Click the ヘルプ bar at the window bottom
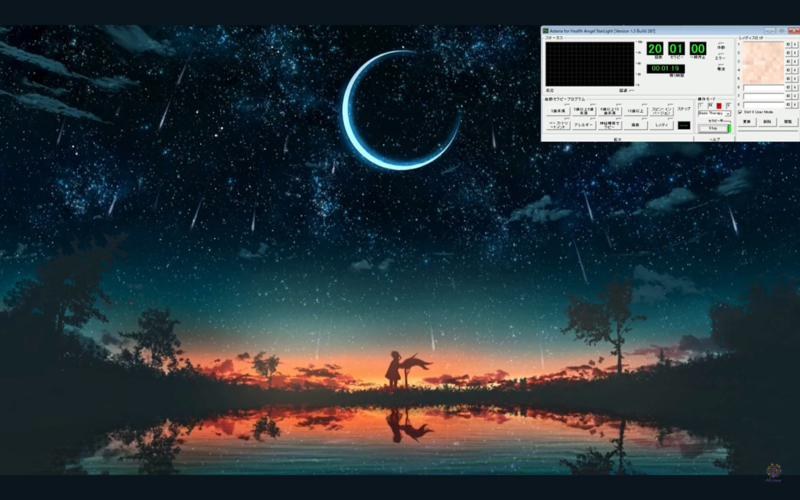The width and height of the screenshot is (800, 500). click(x=715, y=139)
